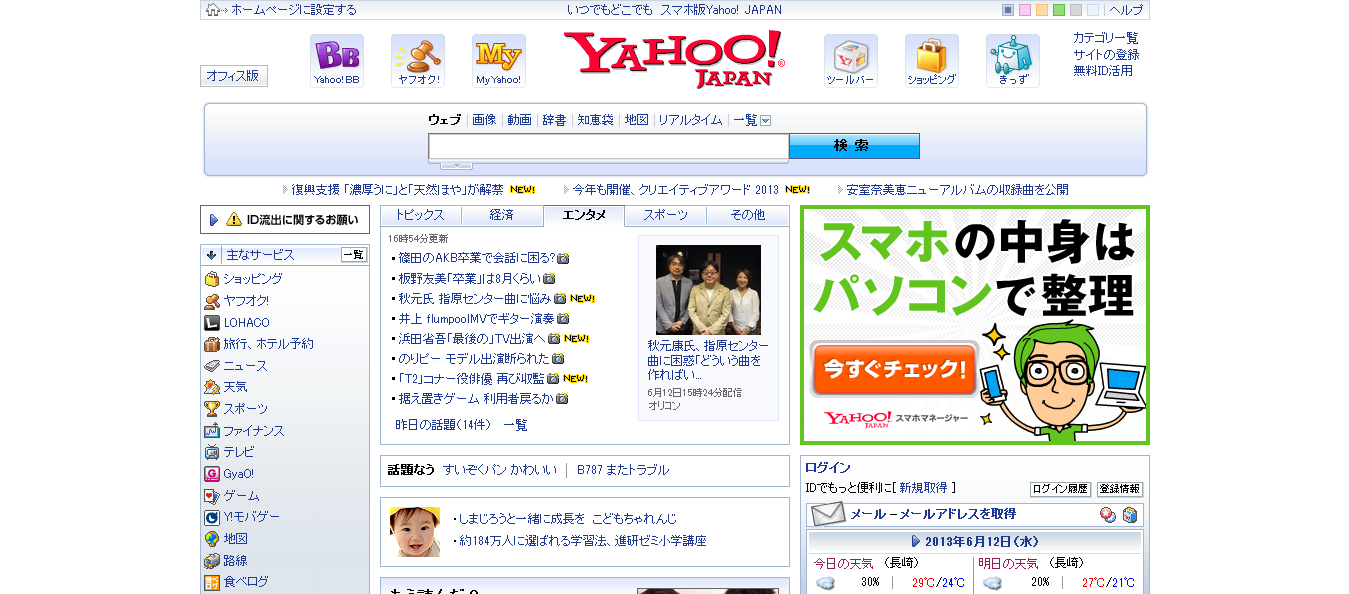
Task: Open 食べログ in the sidebar
Action: [236, 582]
